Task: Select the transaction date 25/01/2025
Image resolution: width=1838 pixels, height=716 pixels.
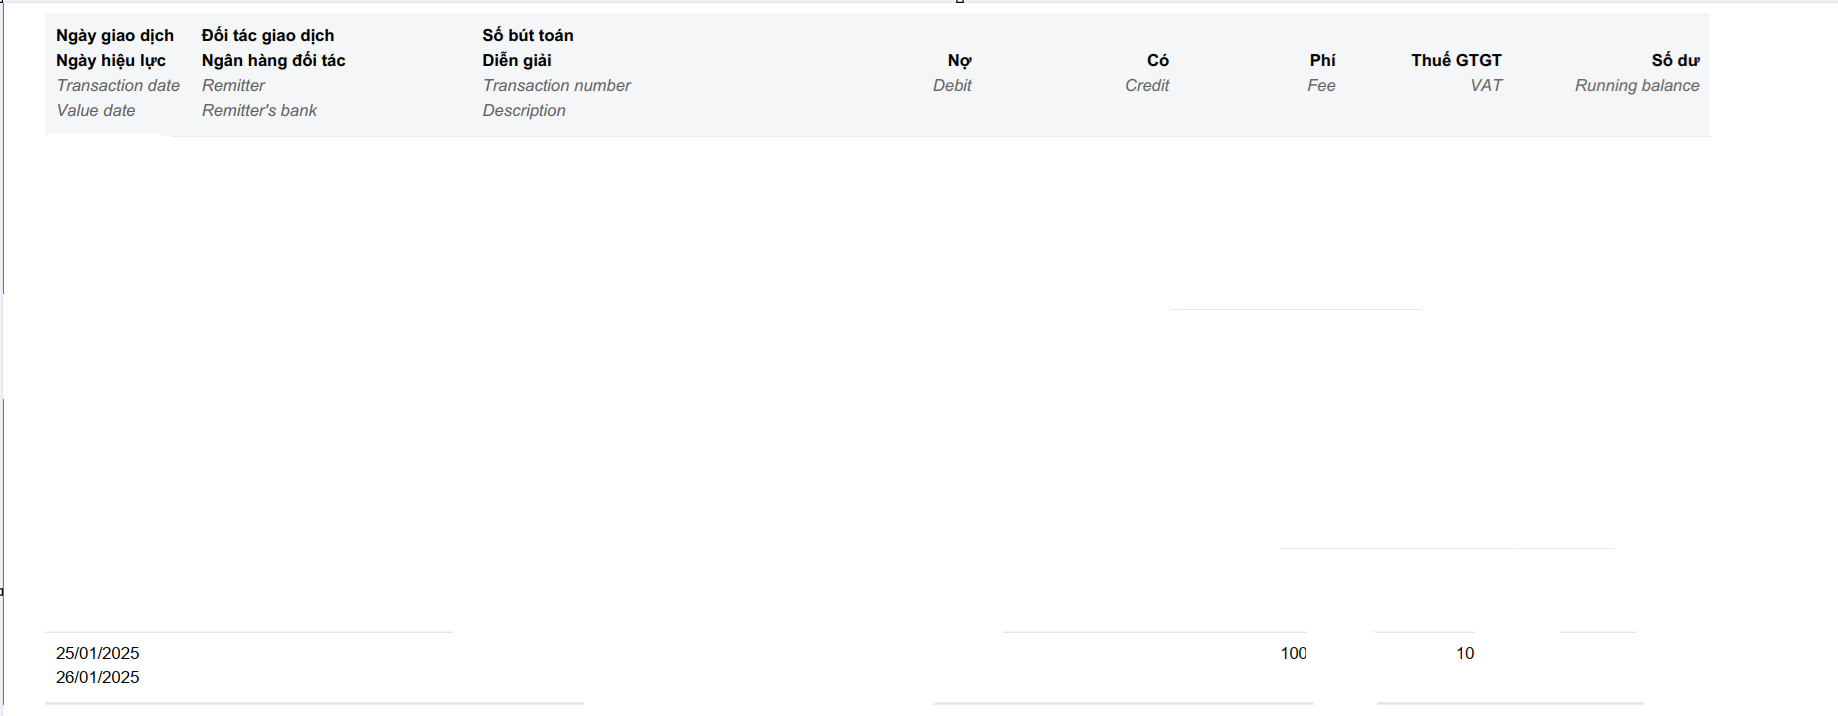Action: pos(98,654)
